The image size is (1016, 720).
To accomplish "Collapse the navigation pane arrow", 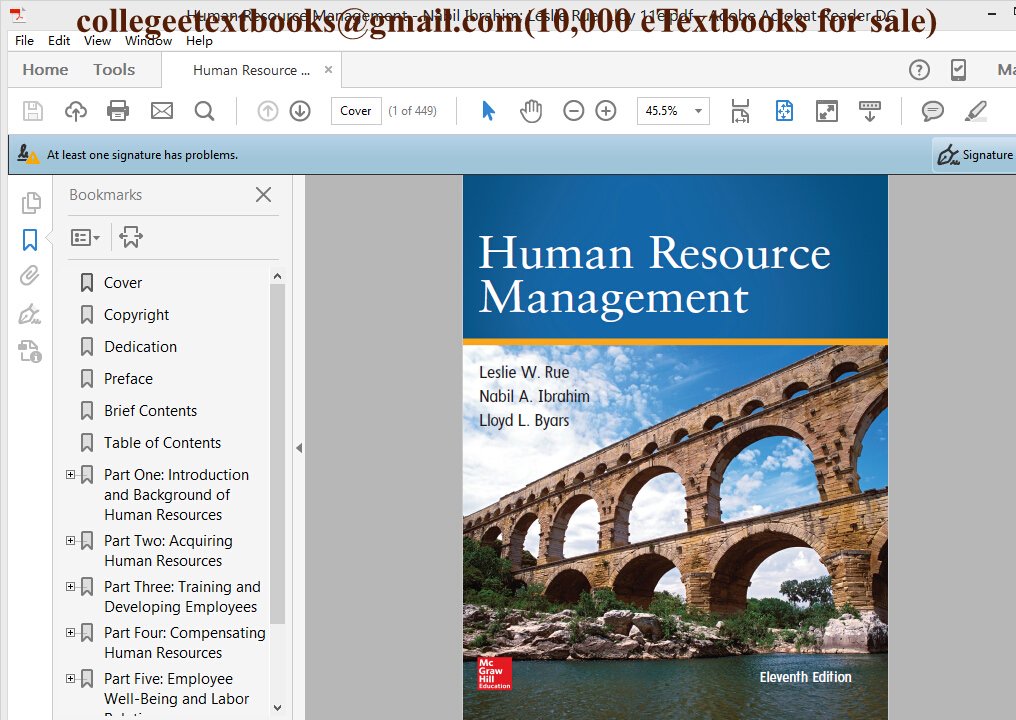I will 299,448.
